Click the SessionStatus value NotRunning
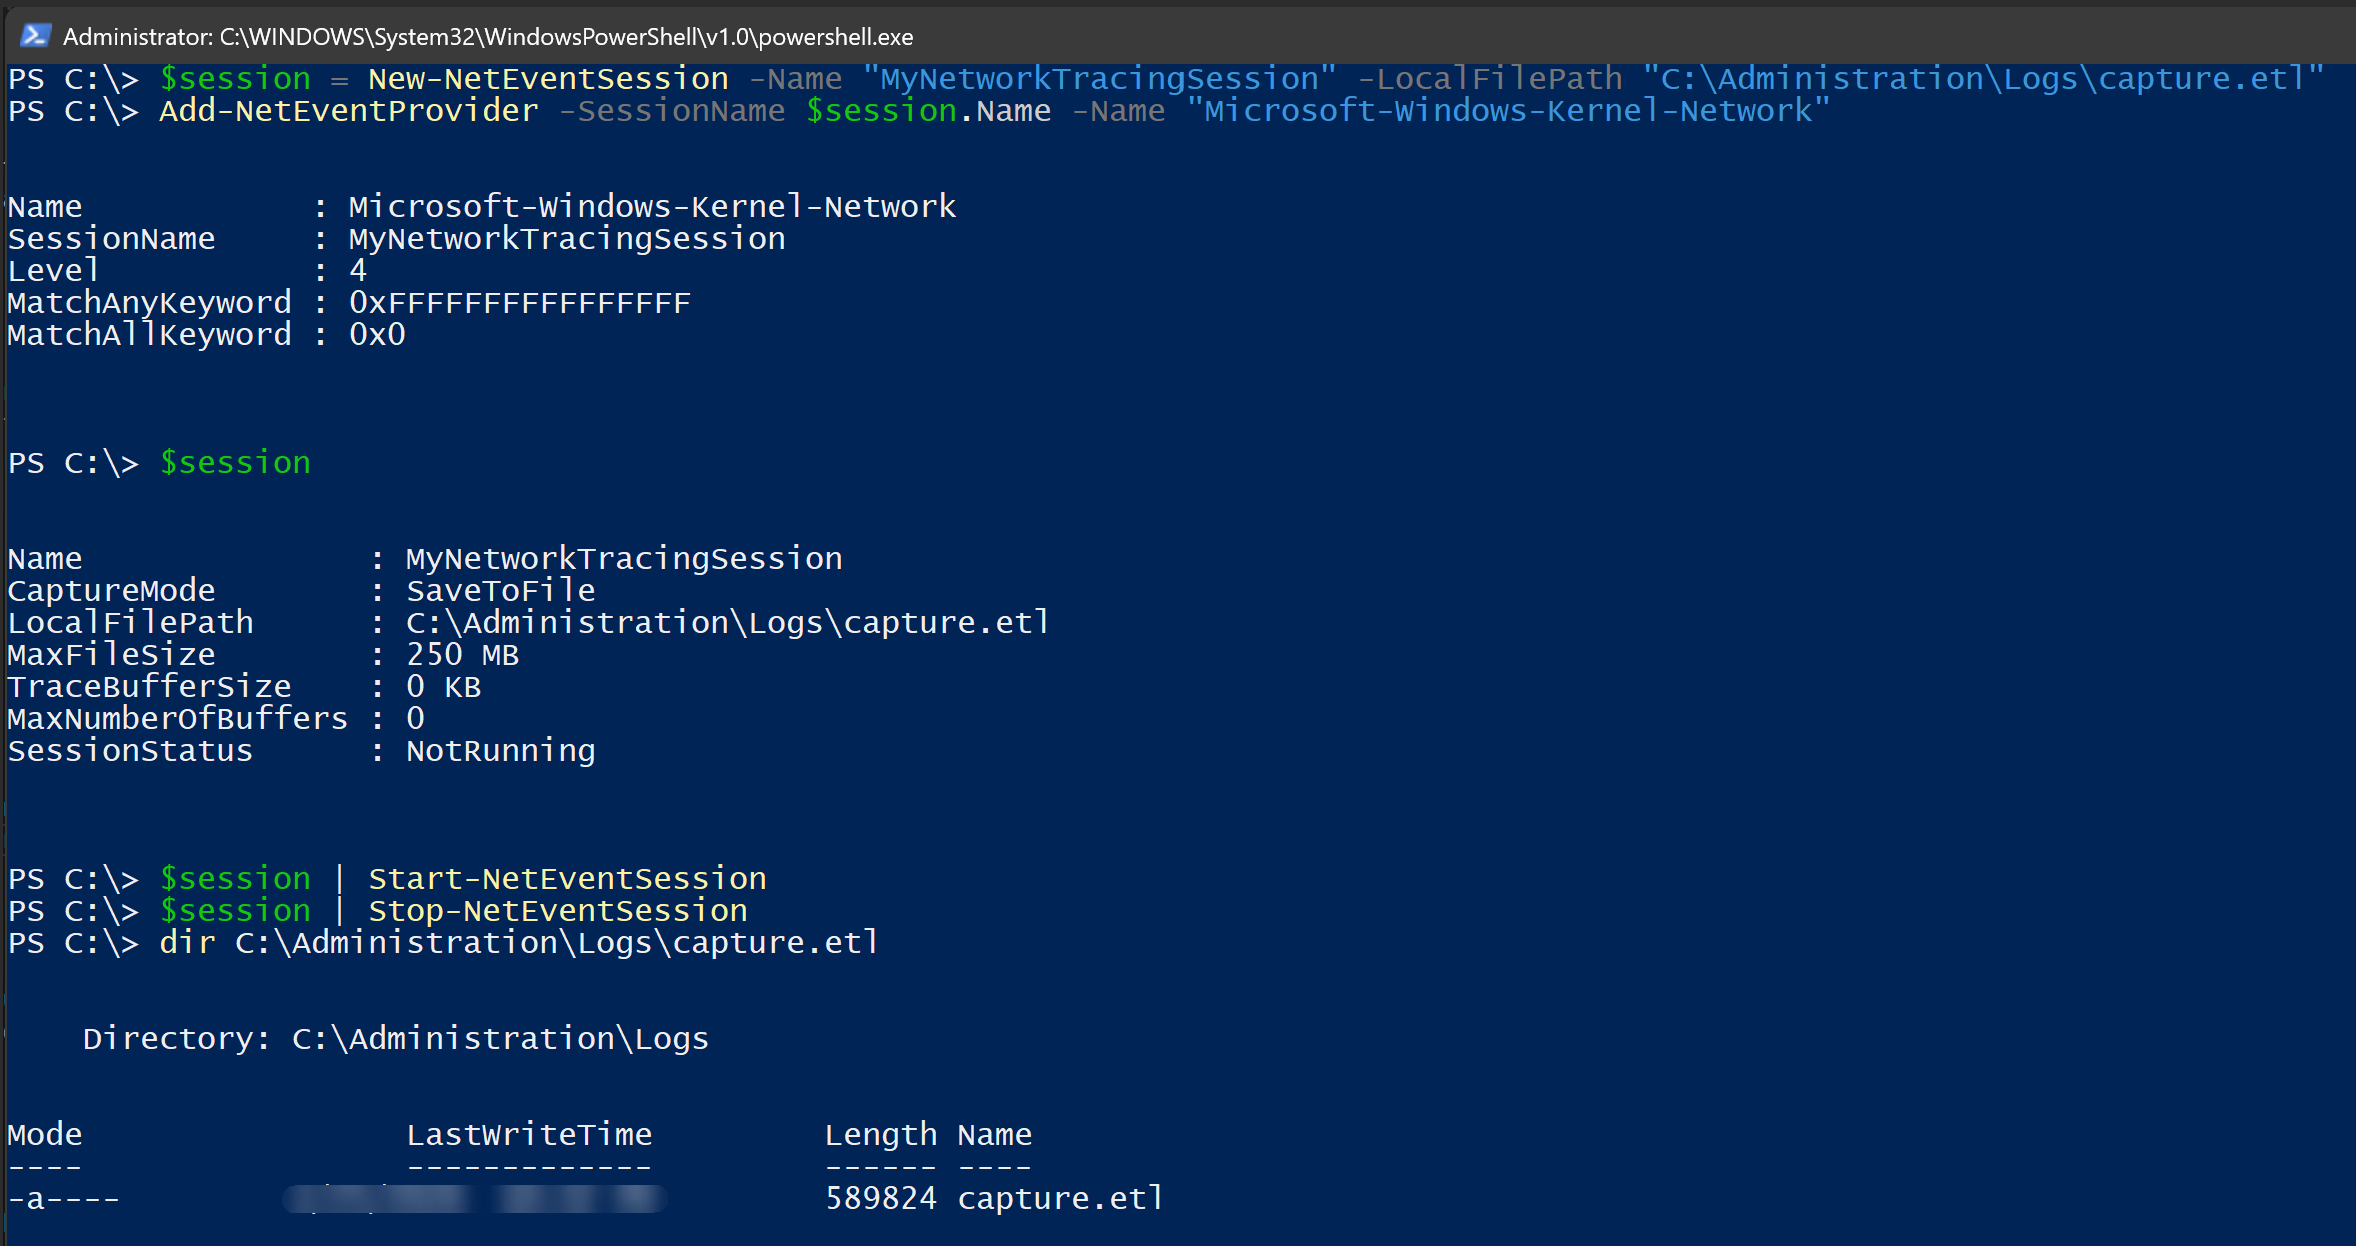The height and width of the screenshot is (1246, 2356). (x=500, y=751)
